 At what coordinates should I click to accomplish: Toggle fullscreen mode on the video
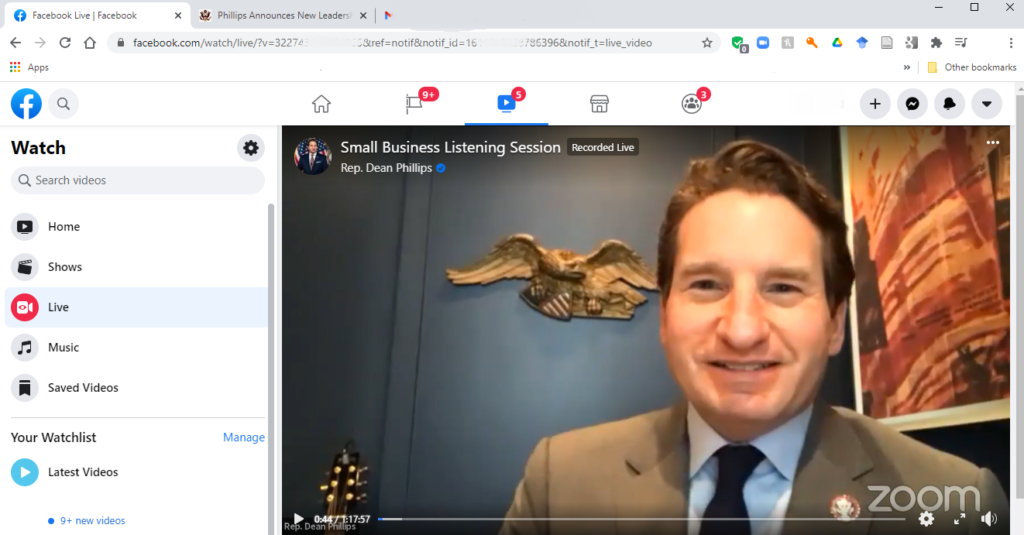tap(958, 519)
